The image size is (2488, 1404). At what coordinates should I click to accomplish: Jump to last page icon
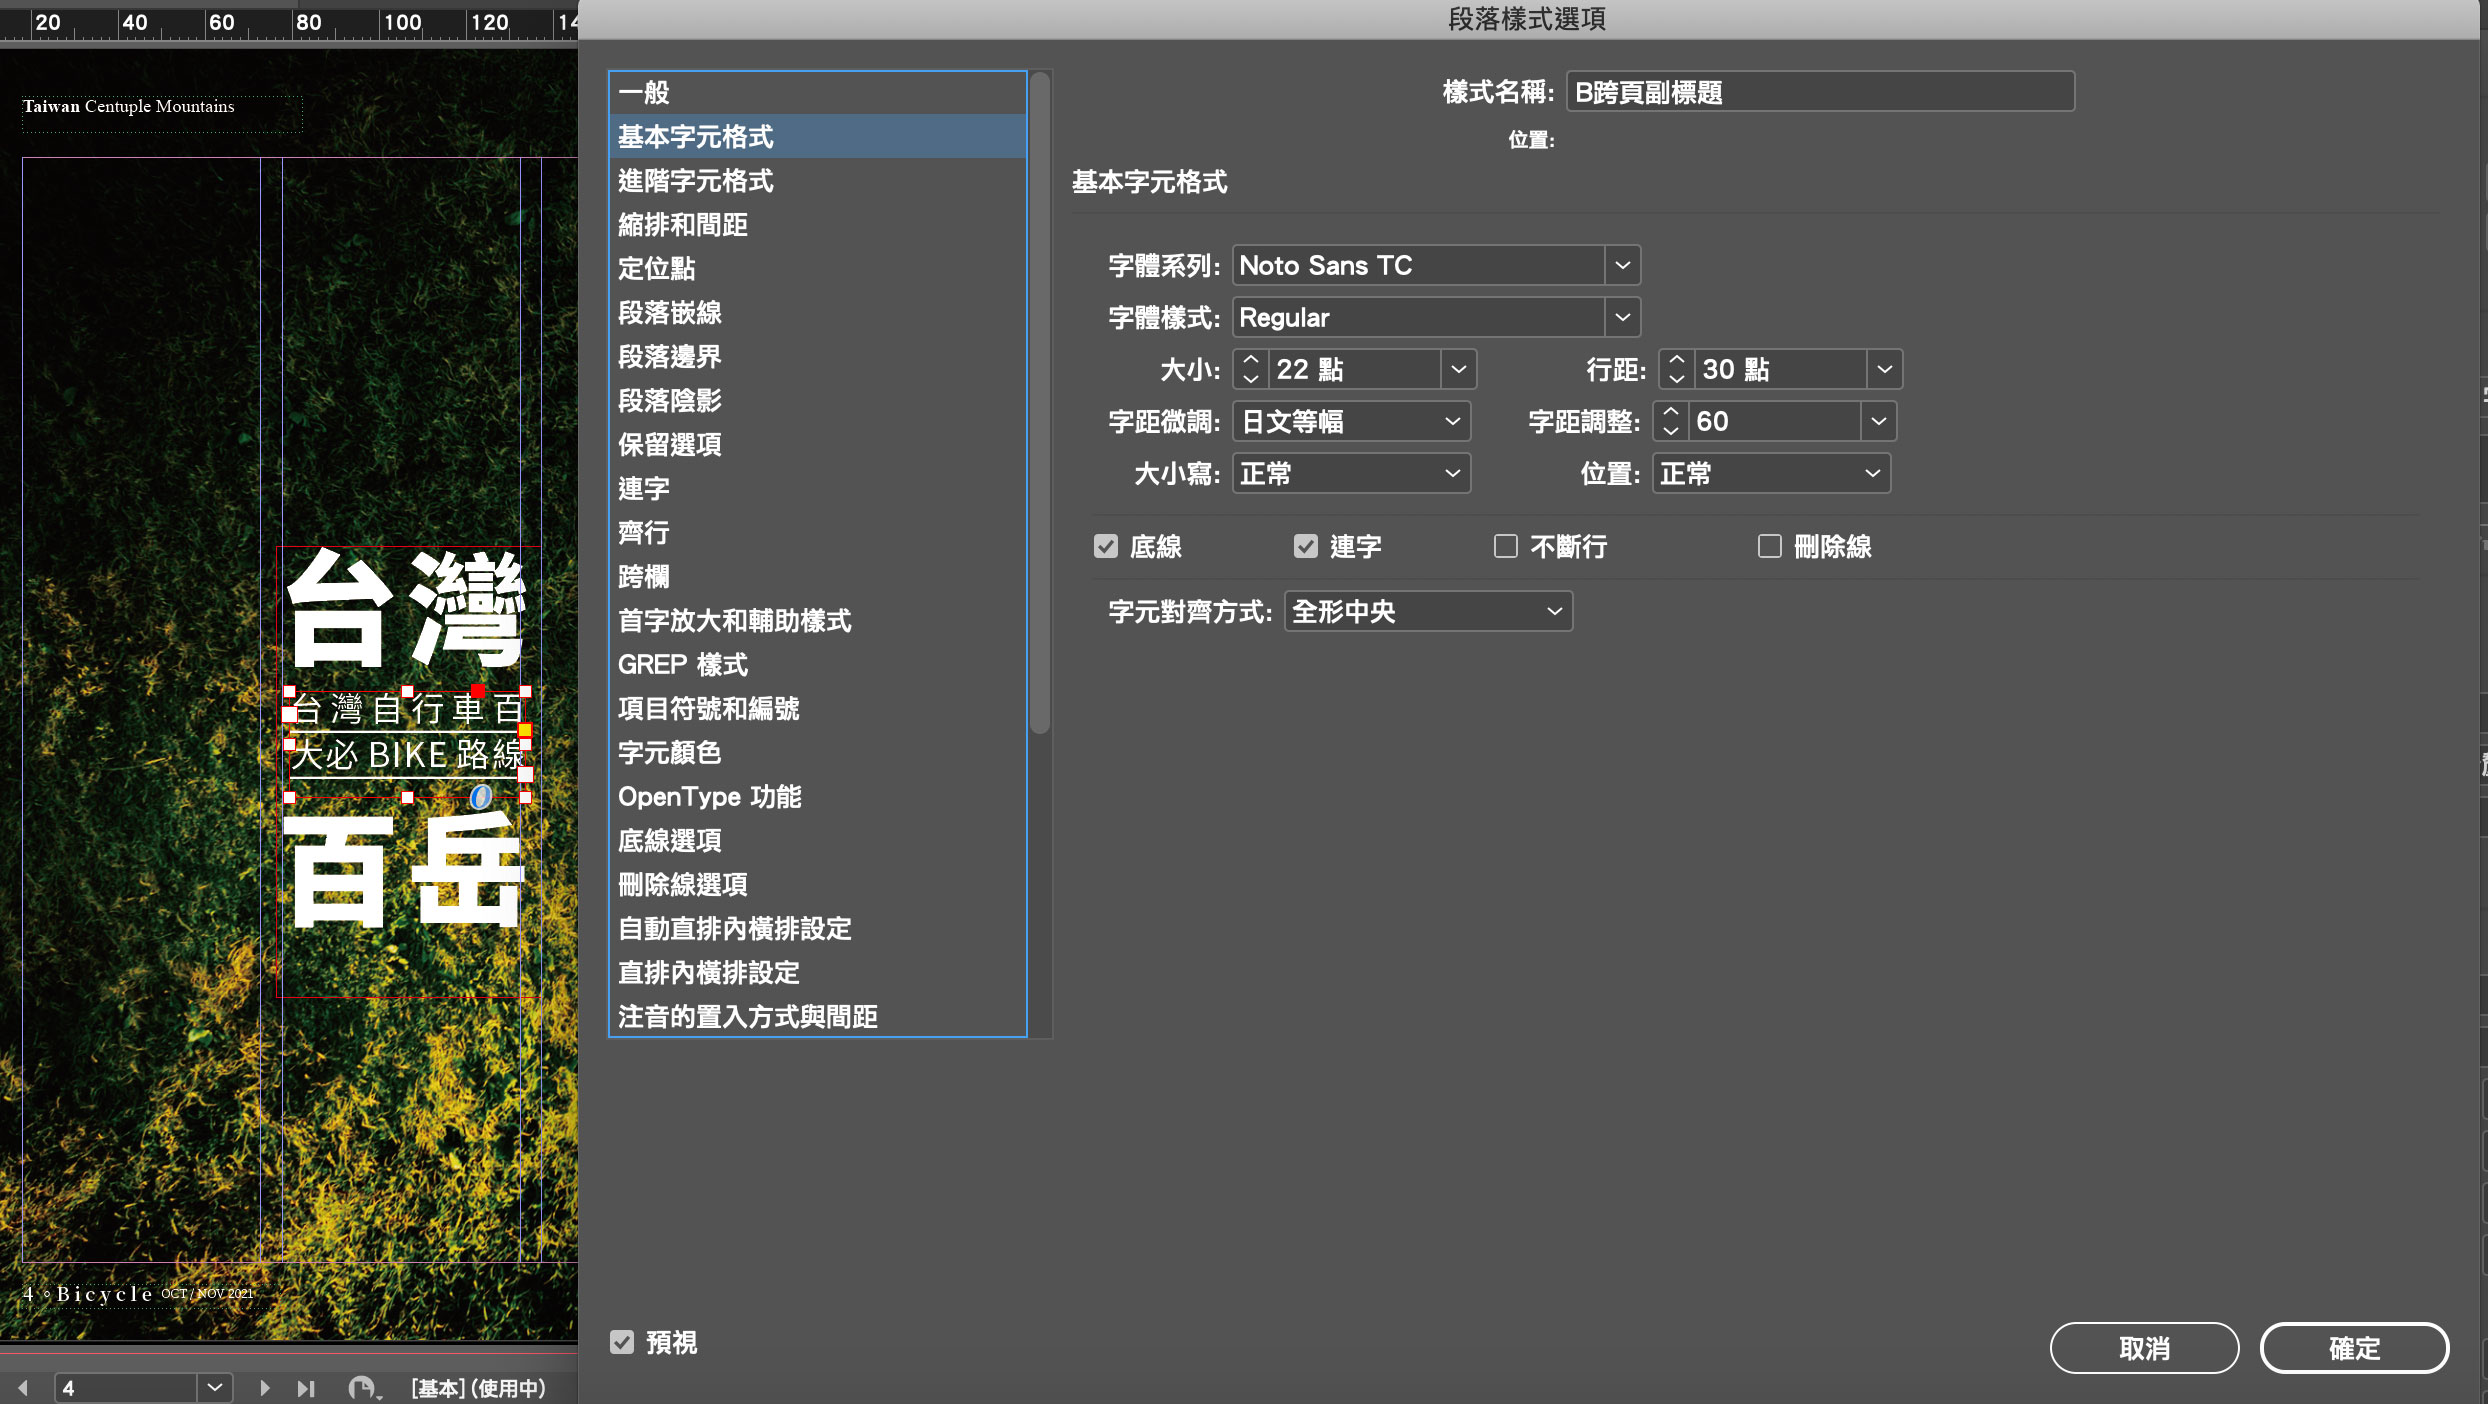pyautogui.click(x=306, y=1388)
